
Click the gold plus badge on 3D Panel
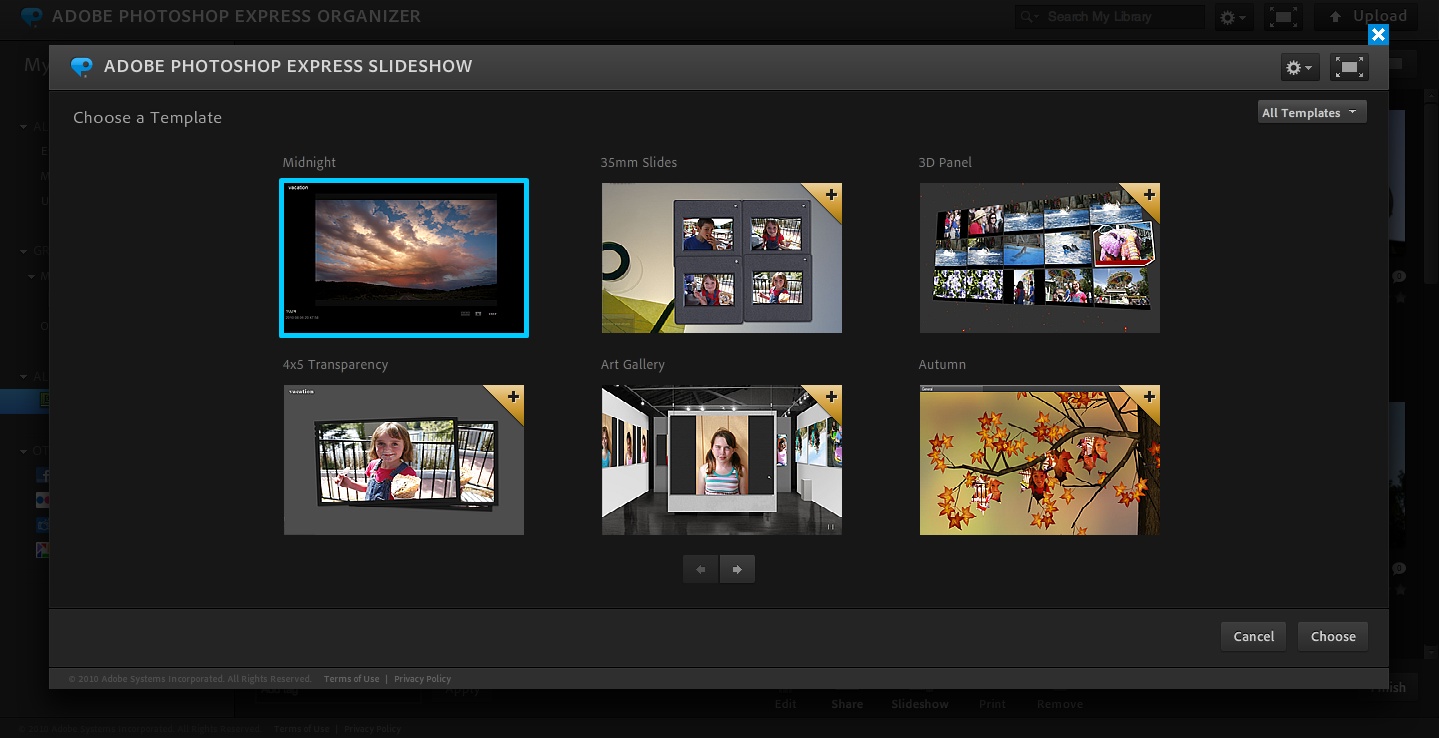tap(1148, 195)
